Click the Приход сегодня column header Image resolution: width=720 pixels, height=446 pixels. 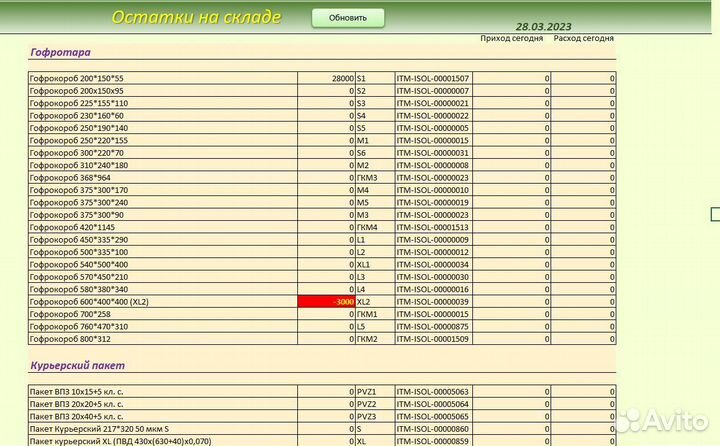512,38
